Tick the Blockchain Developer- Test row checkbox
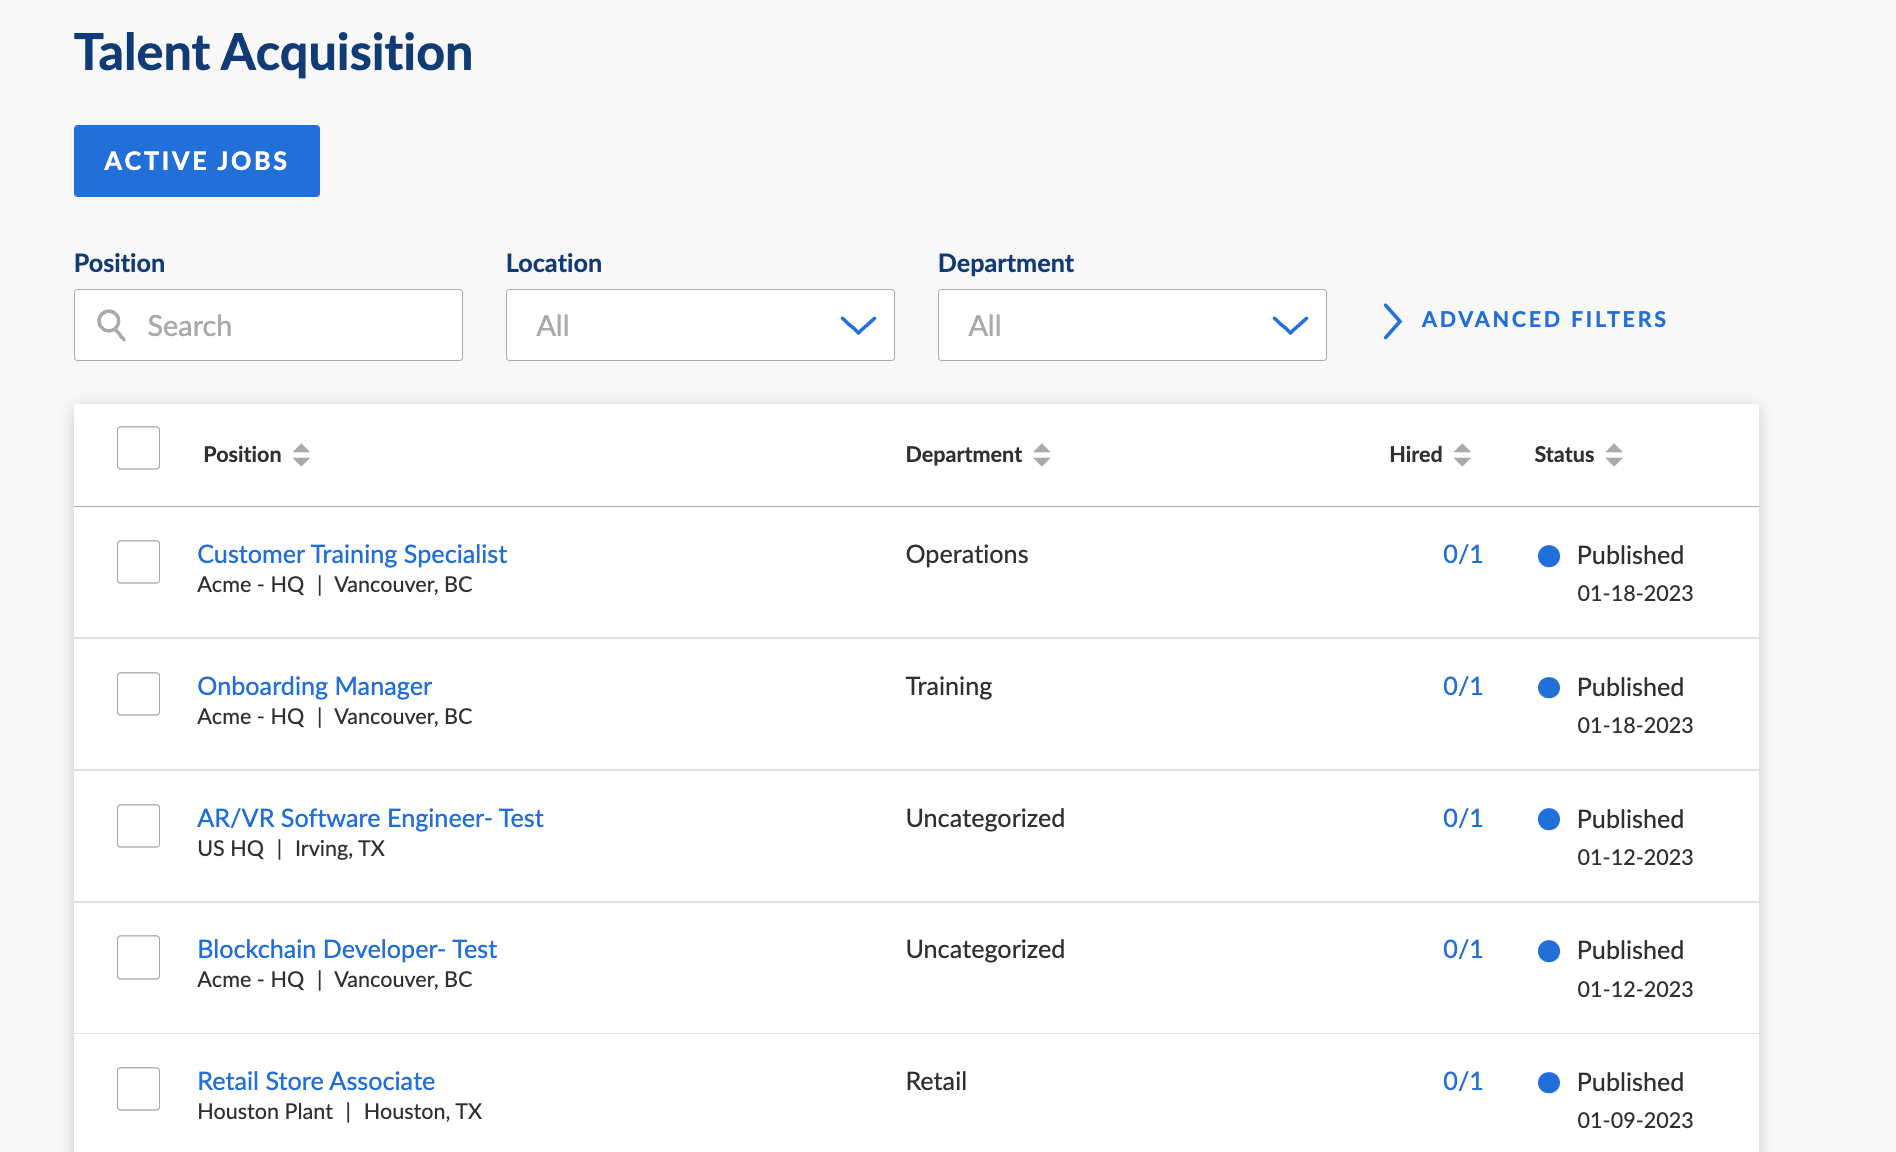The width and height of the screenshot is (1896, 1152). 138,957
